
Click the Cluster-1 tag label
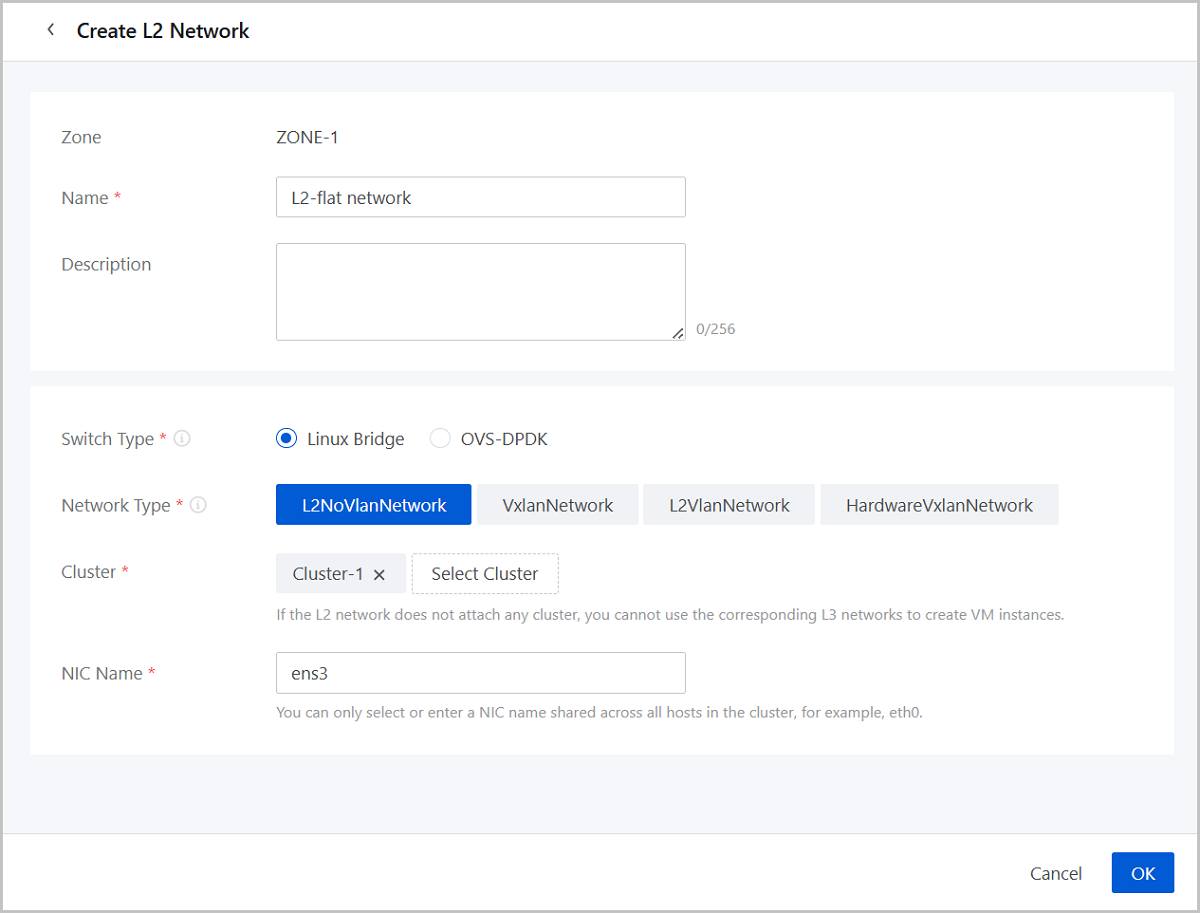[327, 574]
